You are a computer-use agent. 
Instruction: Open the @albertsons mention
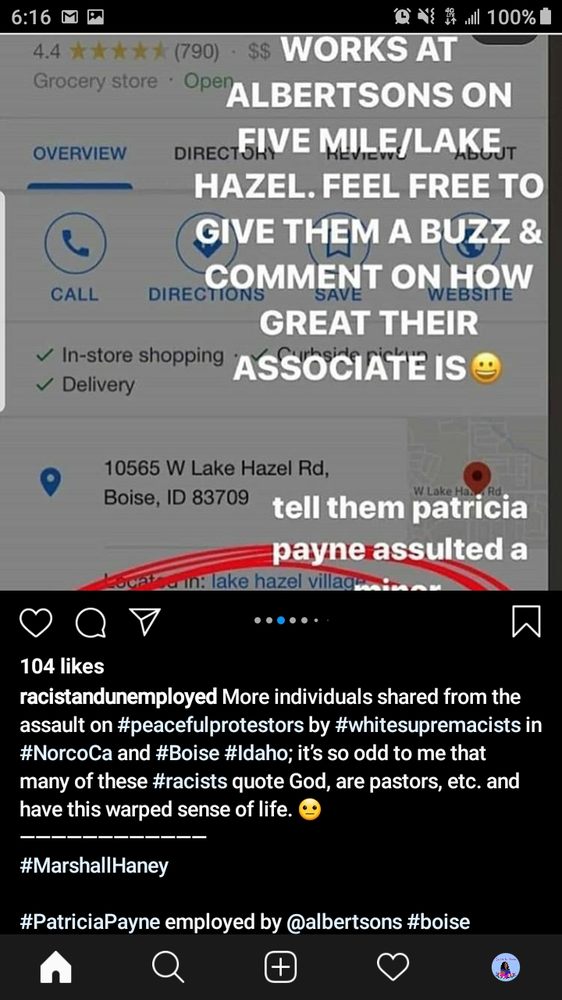344,922
